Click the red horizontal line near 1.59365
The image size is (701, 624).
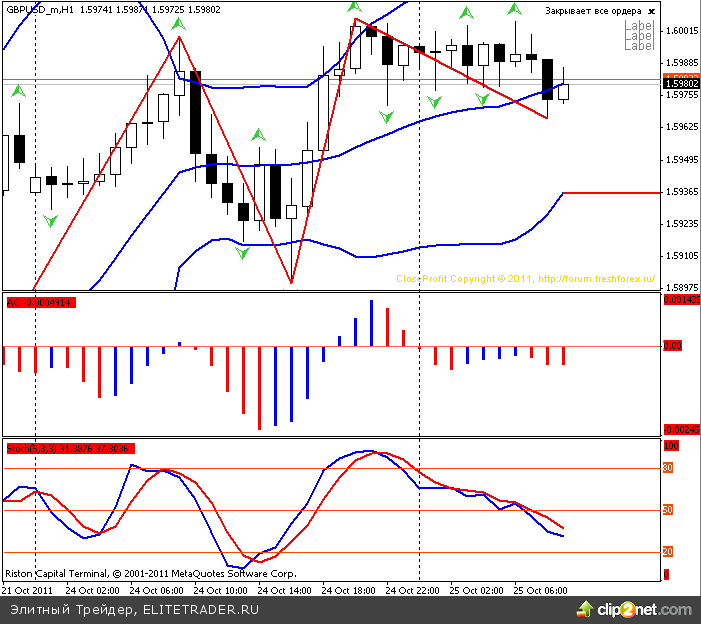point(610,192)
